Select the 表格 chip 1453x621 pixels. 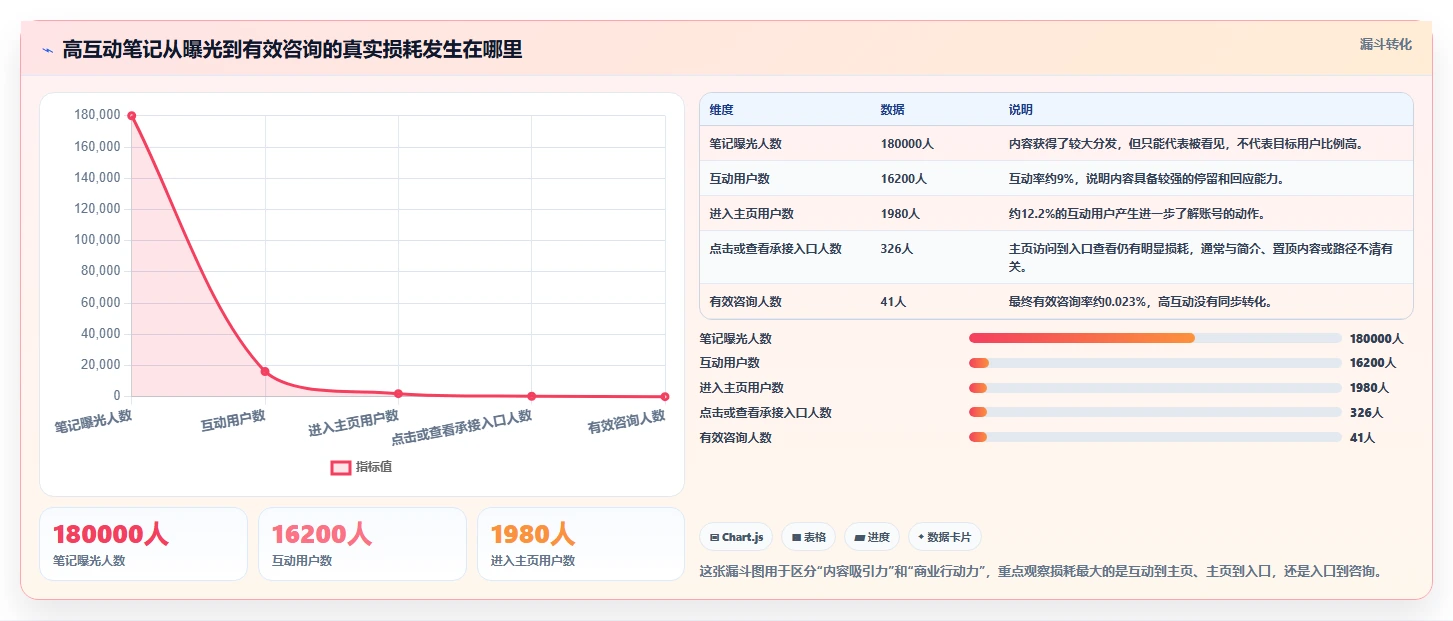pos(808,537)
